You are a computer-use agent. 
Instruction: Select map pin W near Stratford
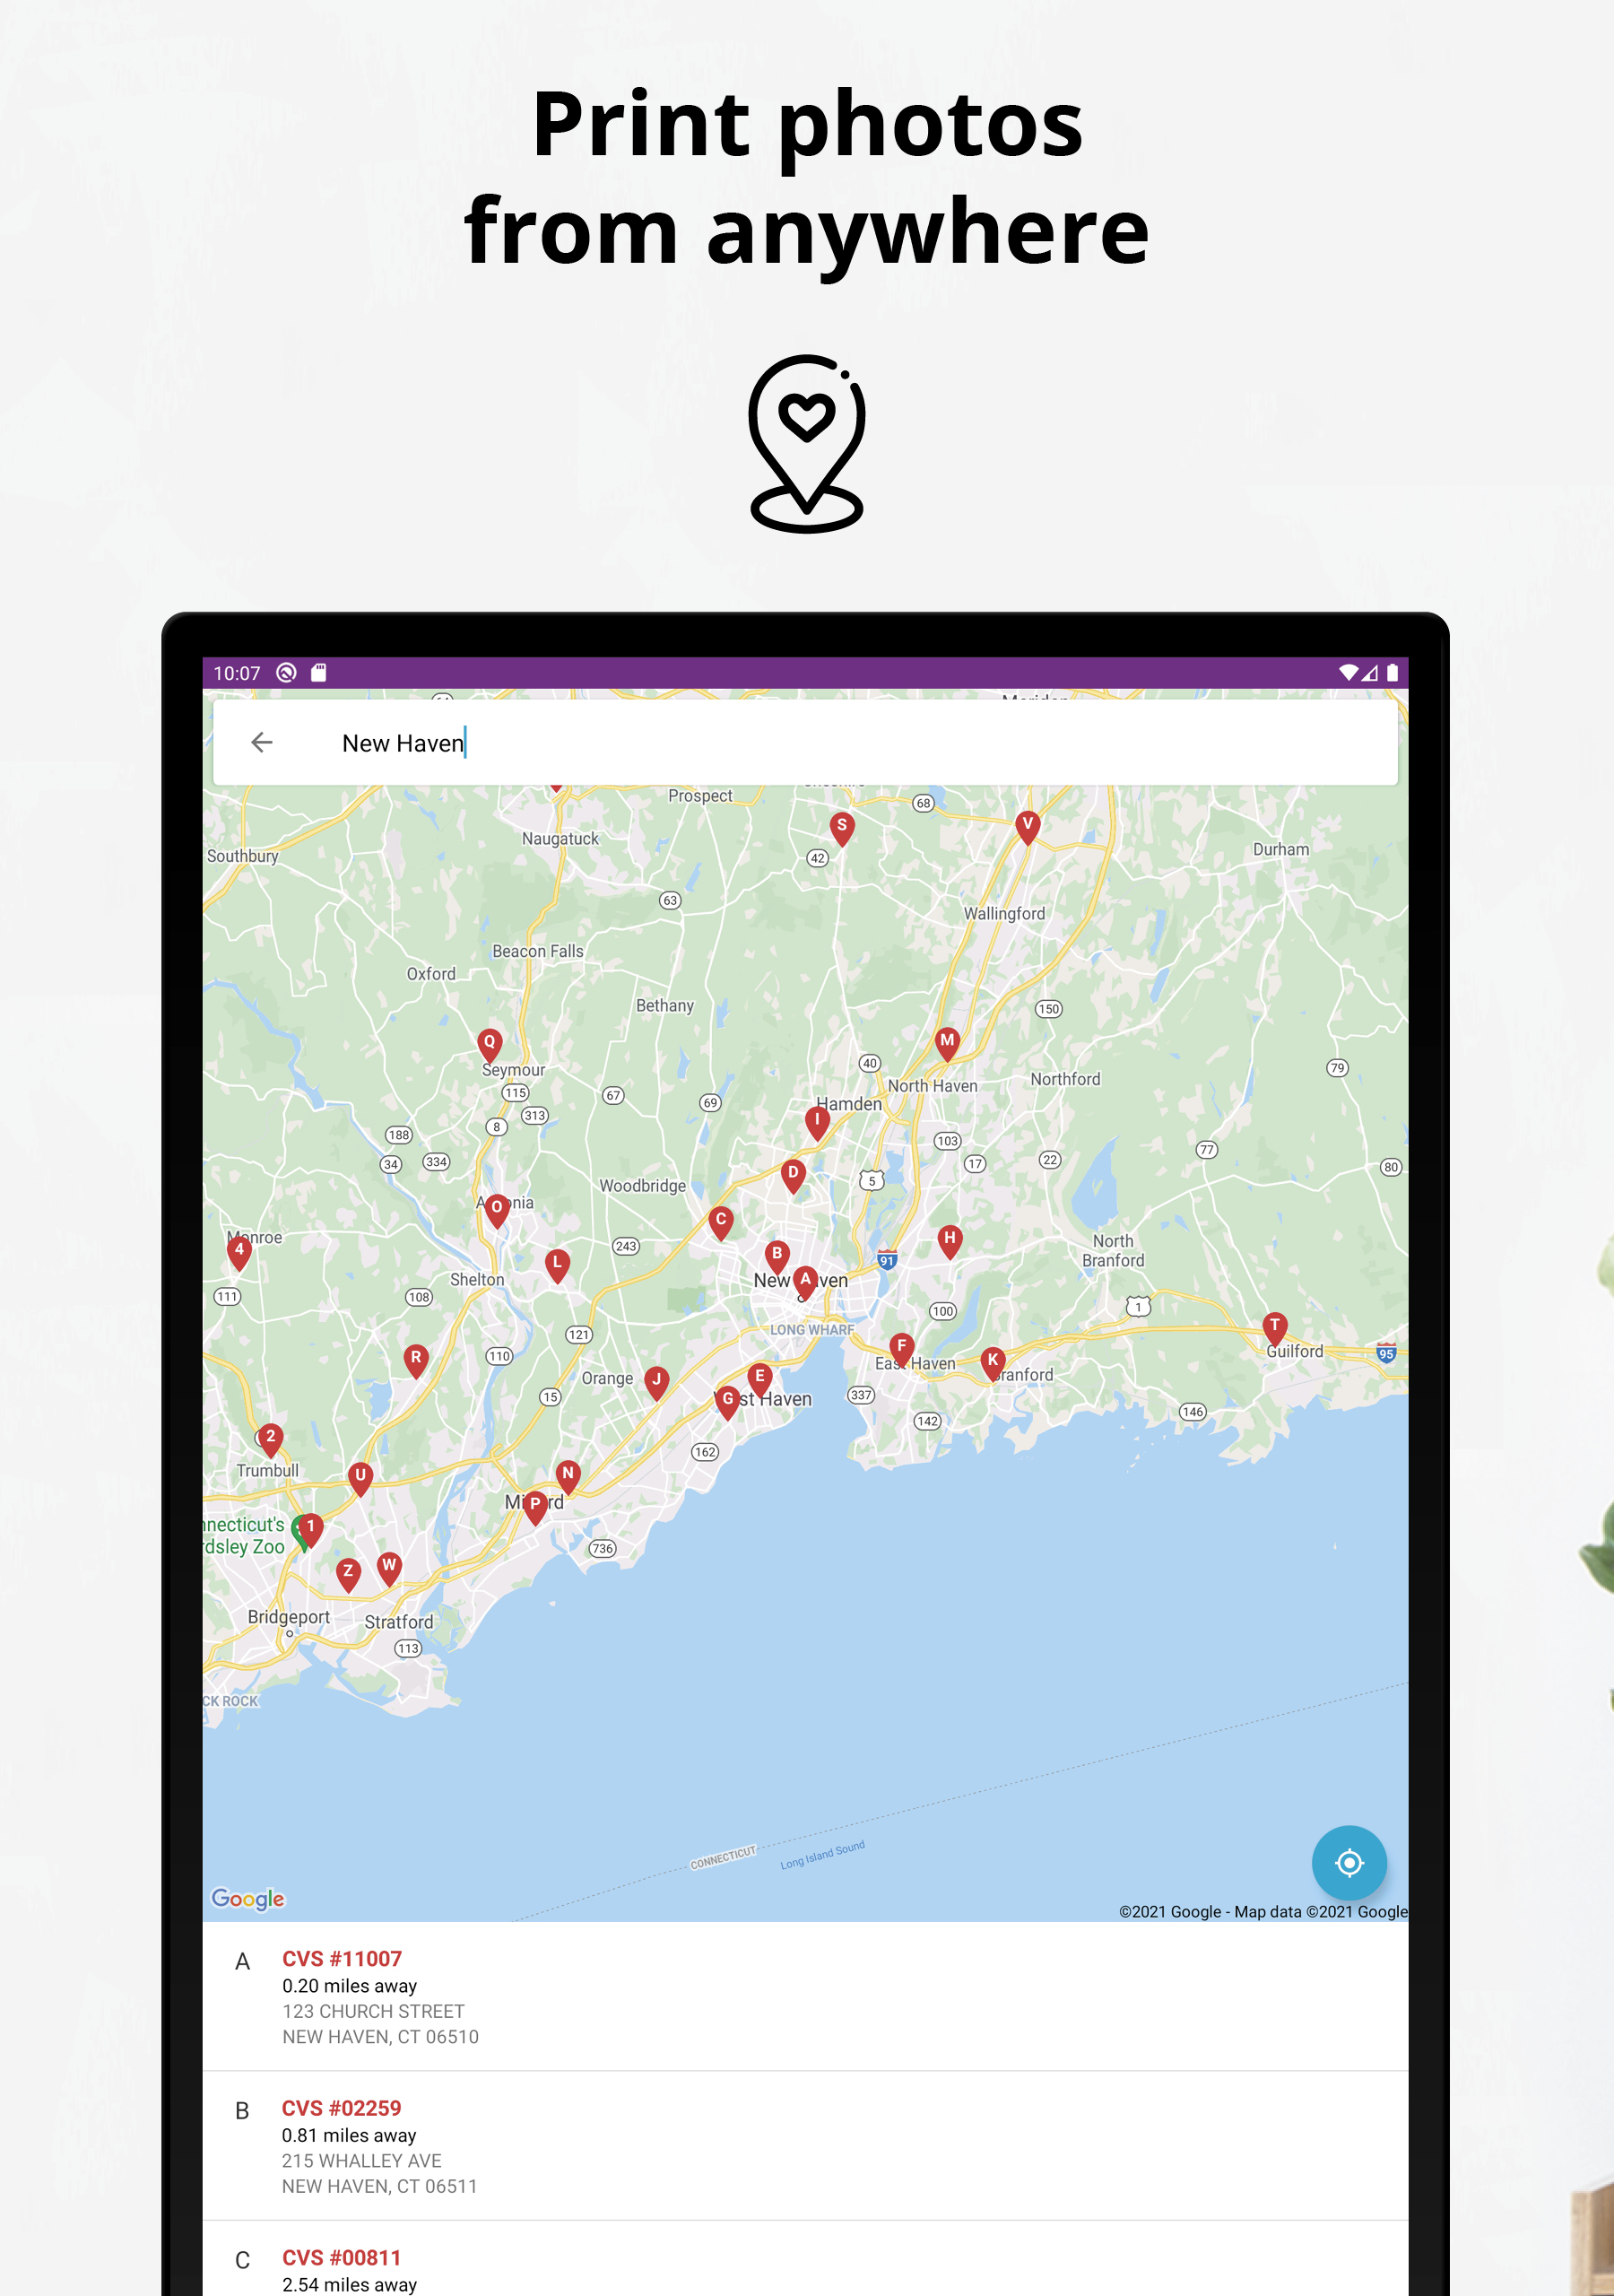[x=389, y=1569]
